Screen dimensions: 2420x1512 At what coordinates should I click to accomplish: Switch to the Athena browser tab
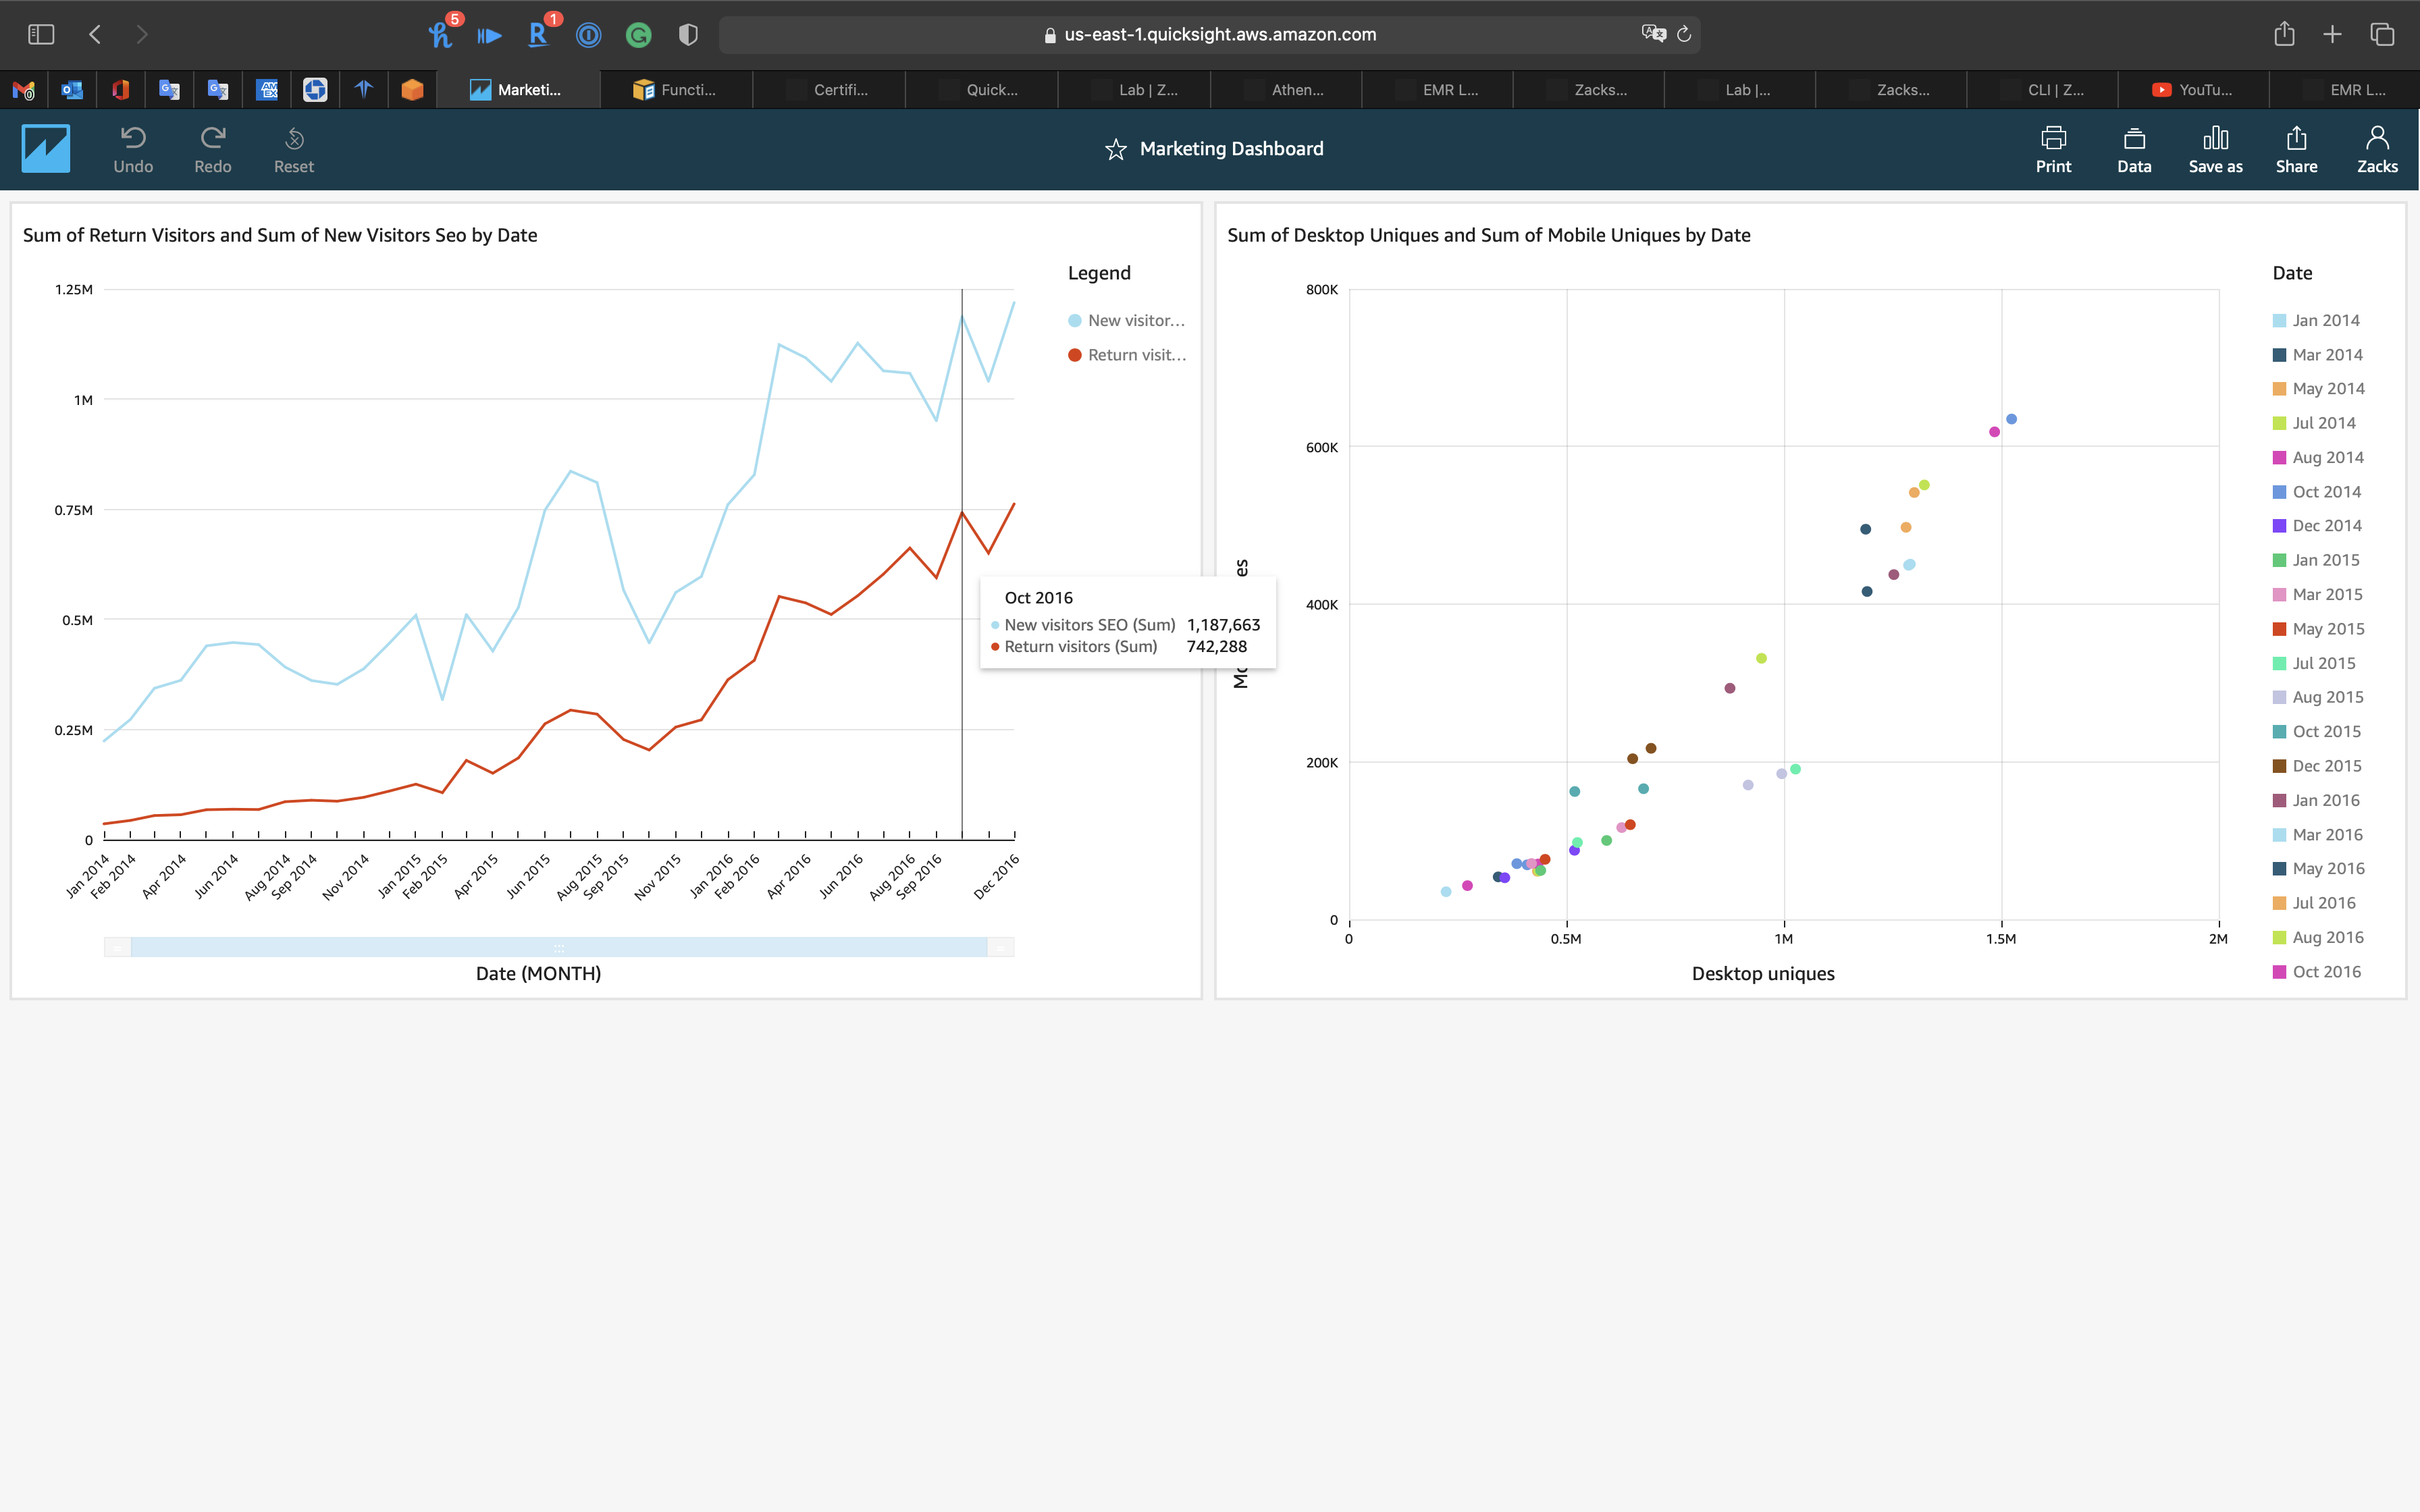pos(1286,90)
